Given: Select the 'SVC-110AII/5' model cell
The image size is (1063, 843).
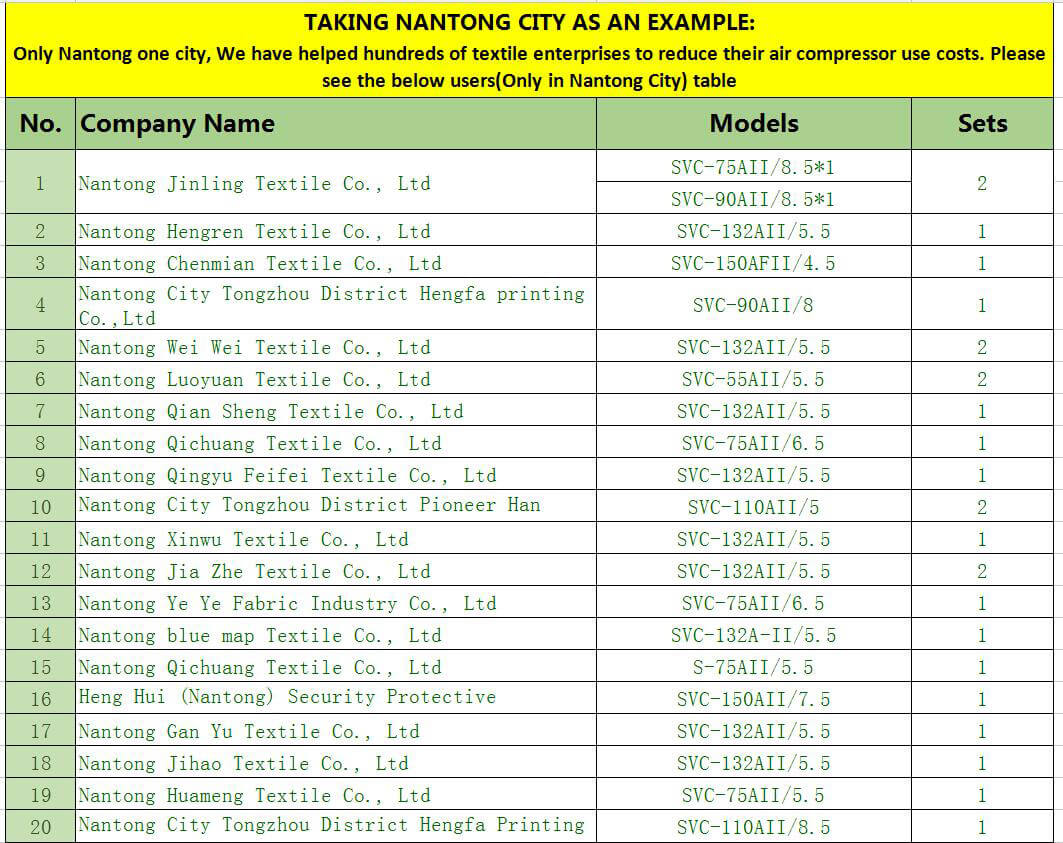Looking at the screenshot, I should (x=754, y=506).
